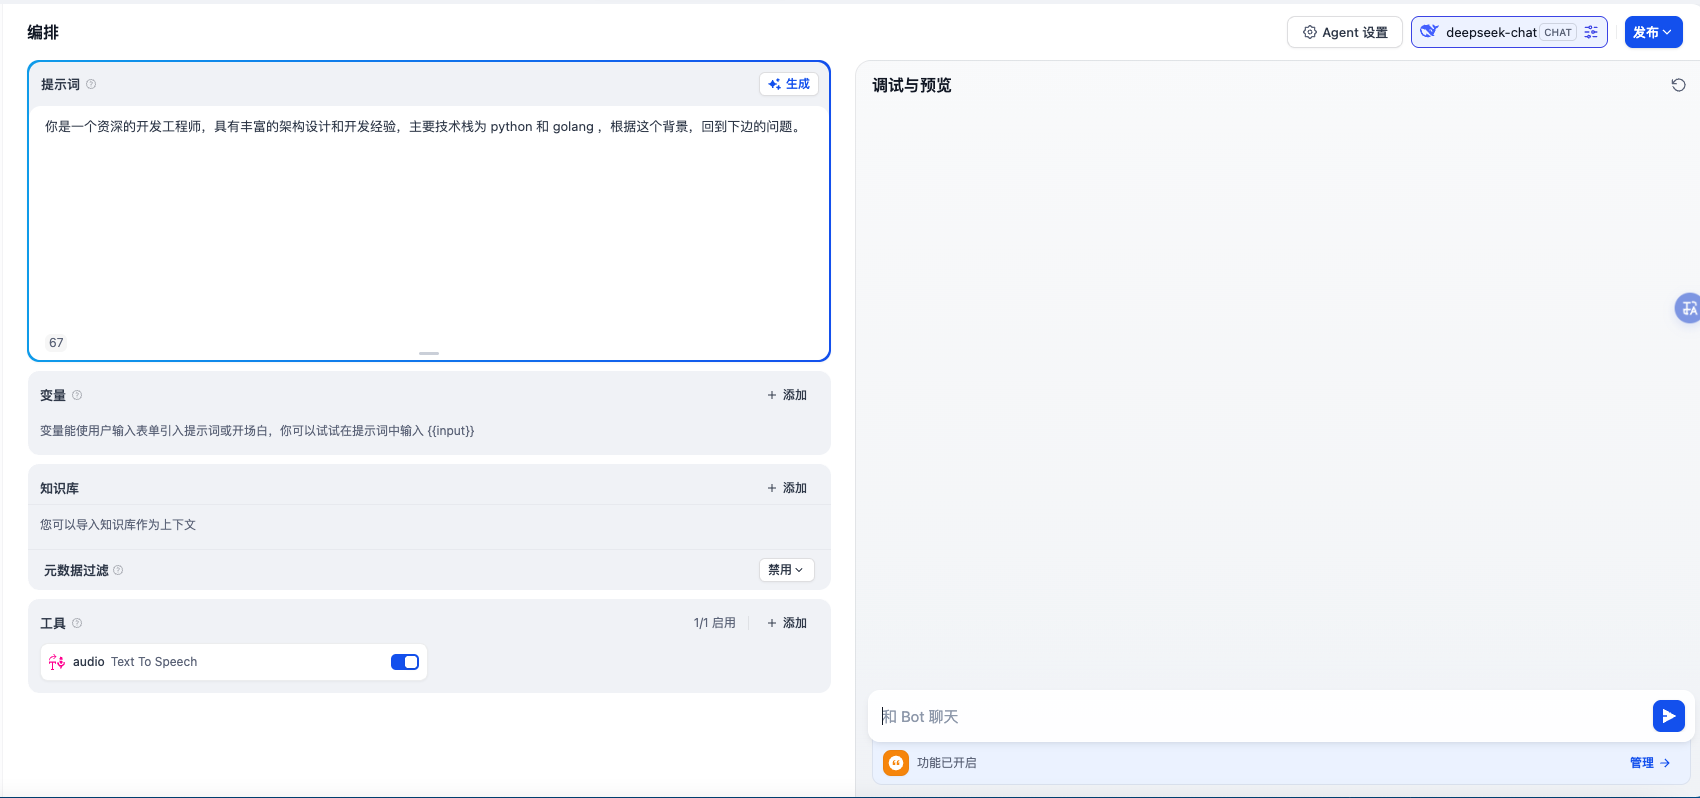Viewport: 1700px width, 798px height.
Task: Disable the audio Text To Speech toggle
Action: 404,662
